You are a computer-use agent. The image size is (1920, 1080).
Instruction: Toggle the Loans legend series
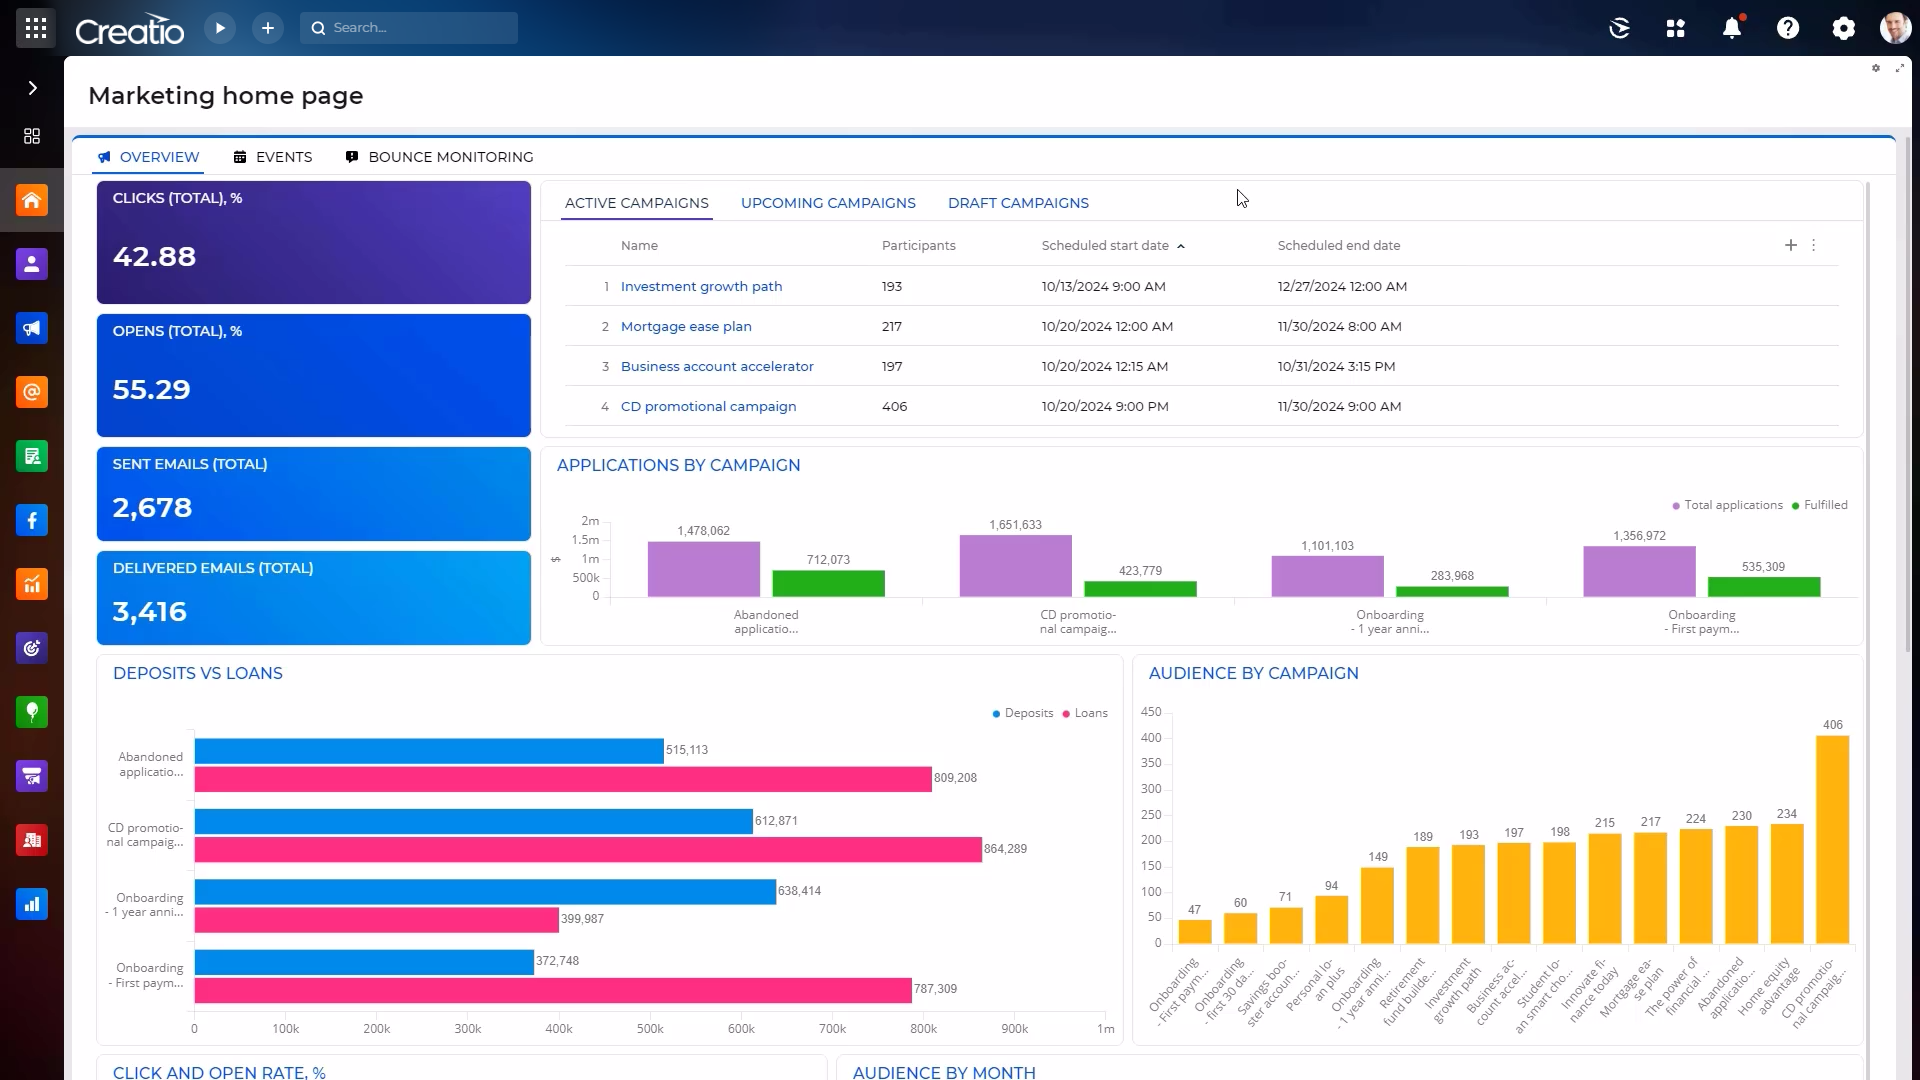(1090, 713)
